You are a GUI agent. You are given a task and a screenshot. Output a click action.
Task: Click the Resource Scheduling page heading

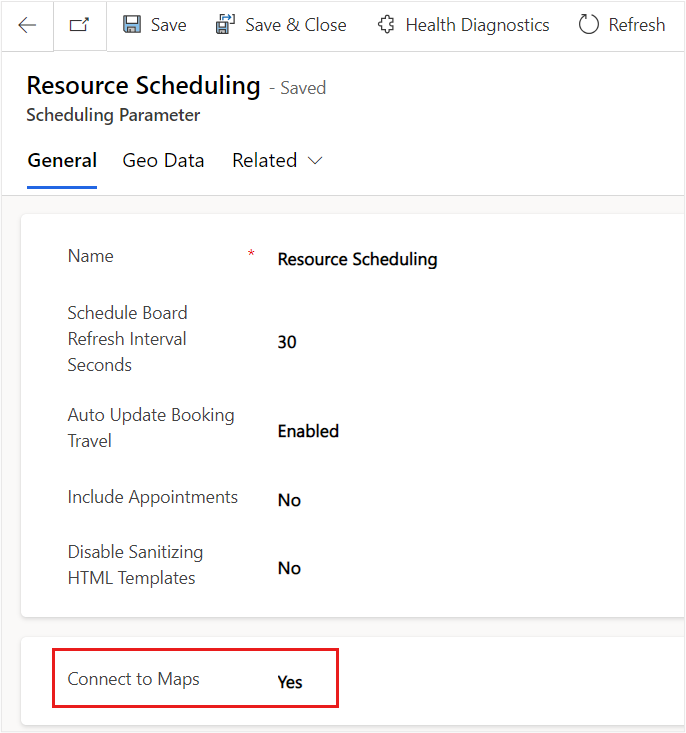coord(144,86)
